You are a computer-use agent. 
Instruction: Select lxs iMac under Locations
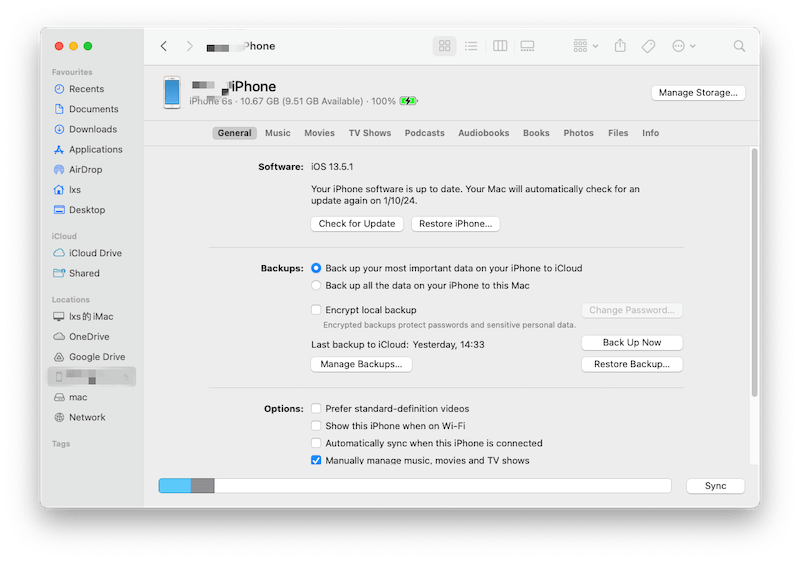click(x=91, y=317)
